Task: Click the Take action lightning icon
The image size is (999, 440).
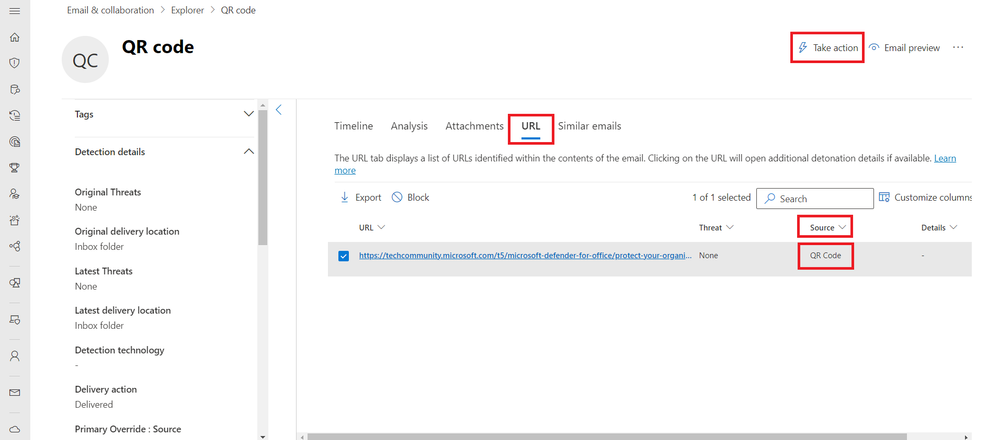Action: [803, 48]
